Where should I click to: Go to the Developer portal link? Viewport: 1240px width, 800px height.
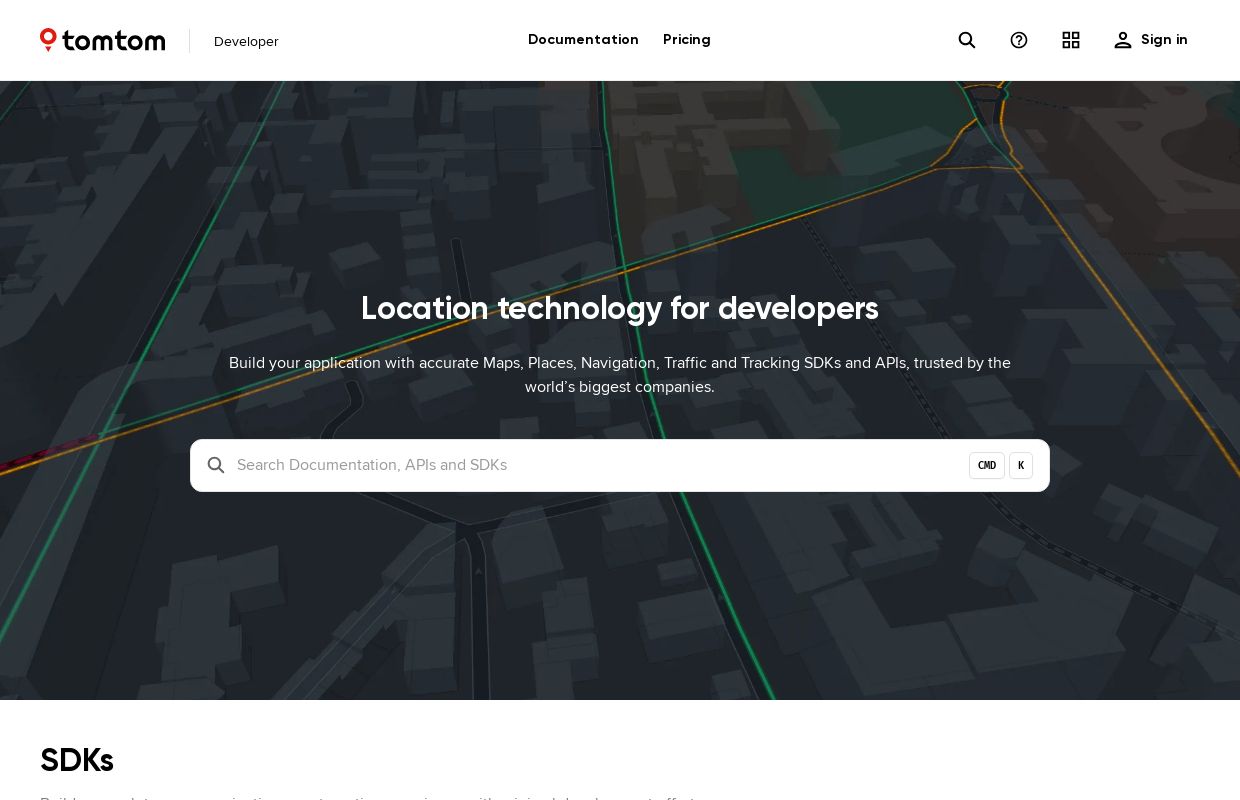click(x=246, y=41)
